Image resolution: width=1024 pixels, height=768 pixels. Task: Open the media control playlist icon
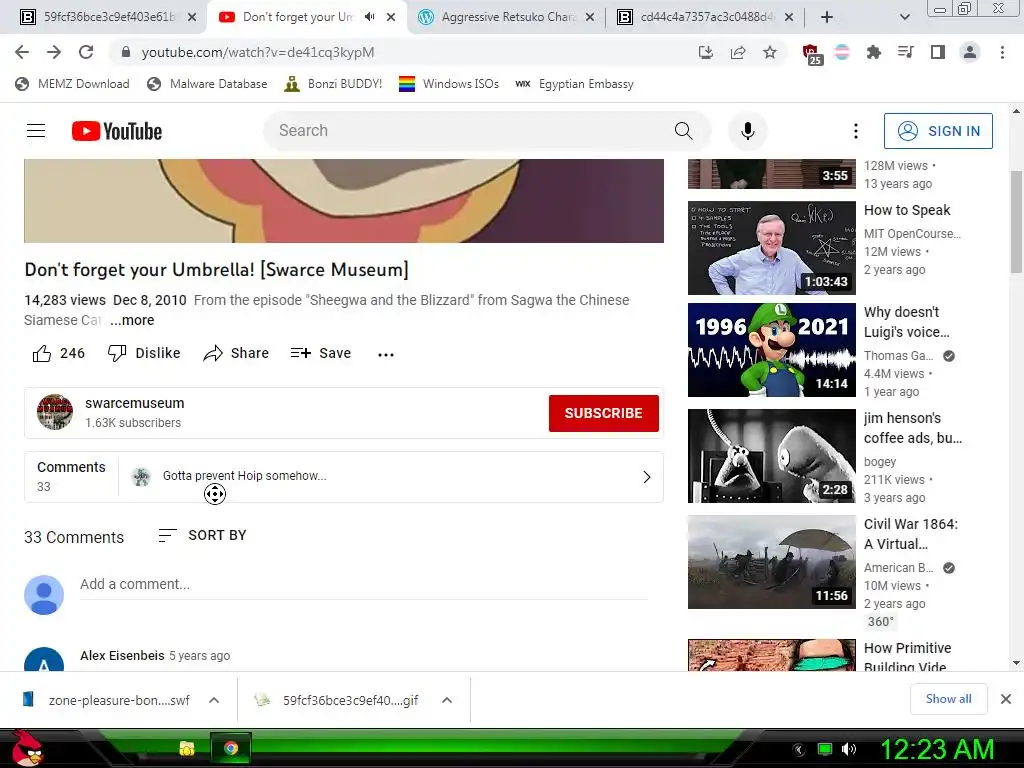[x=906, y=52]
